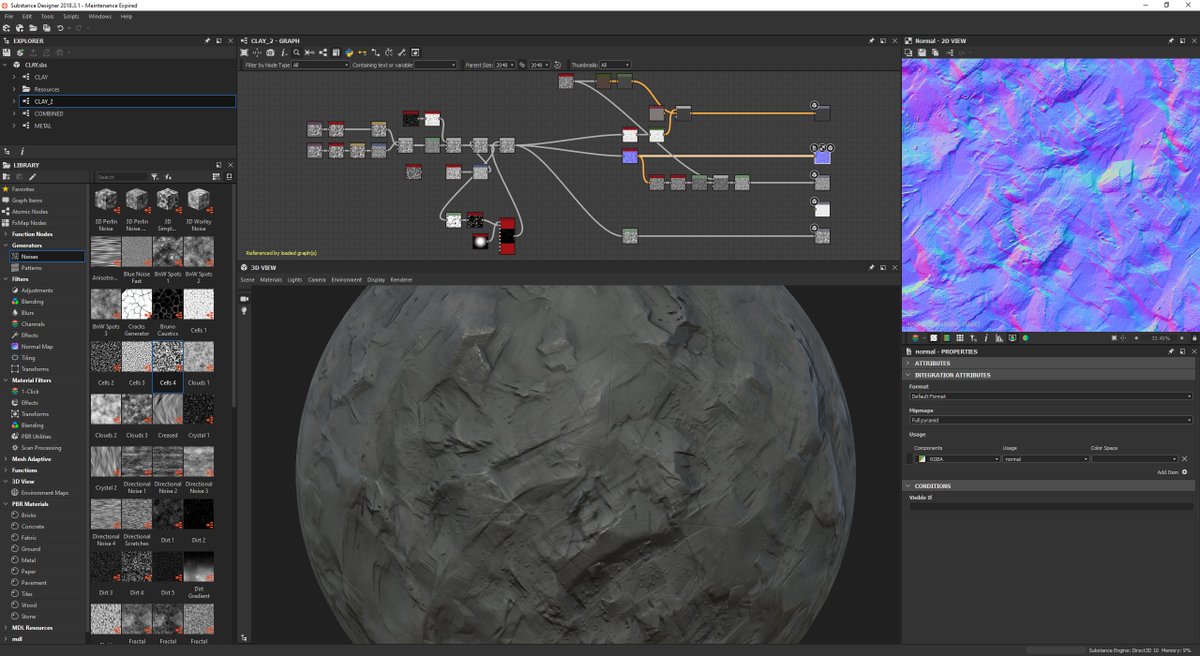
Task: Select the Cracks Generator thumbnail
Action: coord(136,305)
